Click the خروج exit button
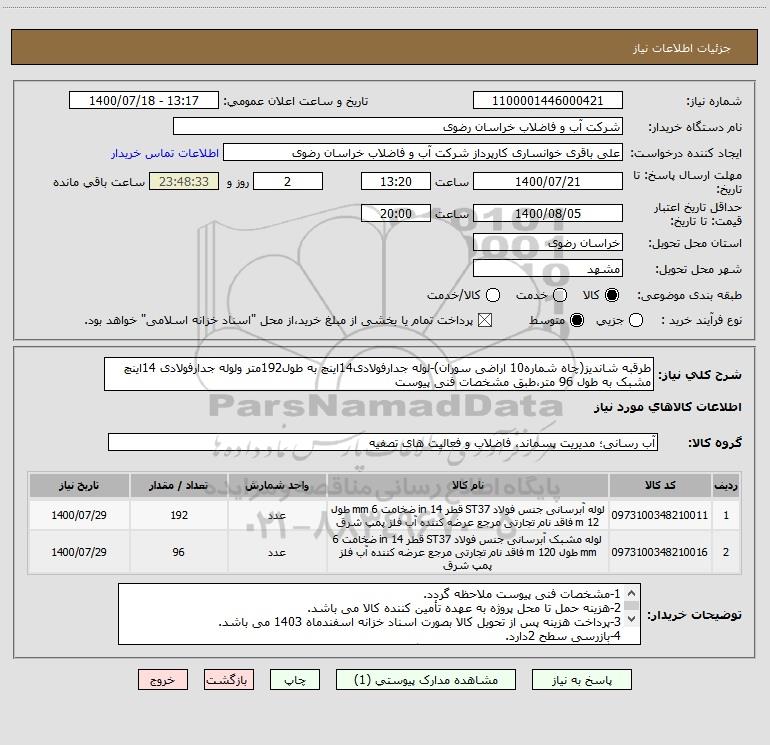 point(163,680)
